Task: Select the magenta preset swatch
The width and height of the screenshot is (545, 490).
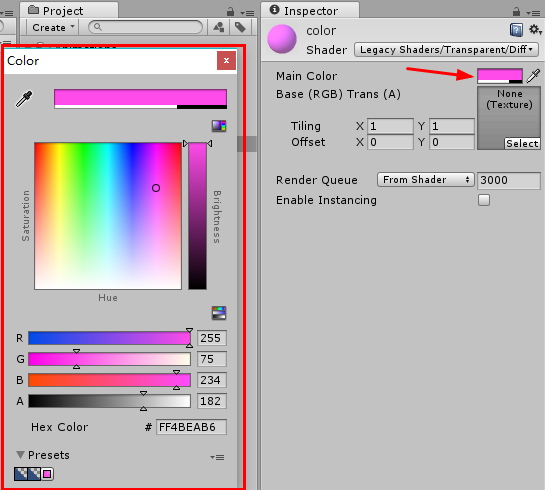Action: [47, 474]
